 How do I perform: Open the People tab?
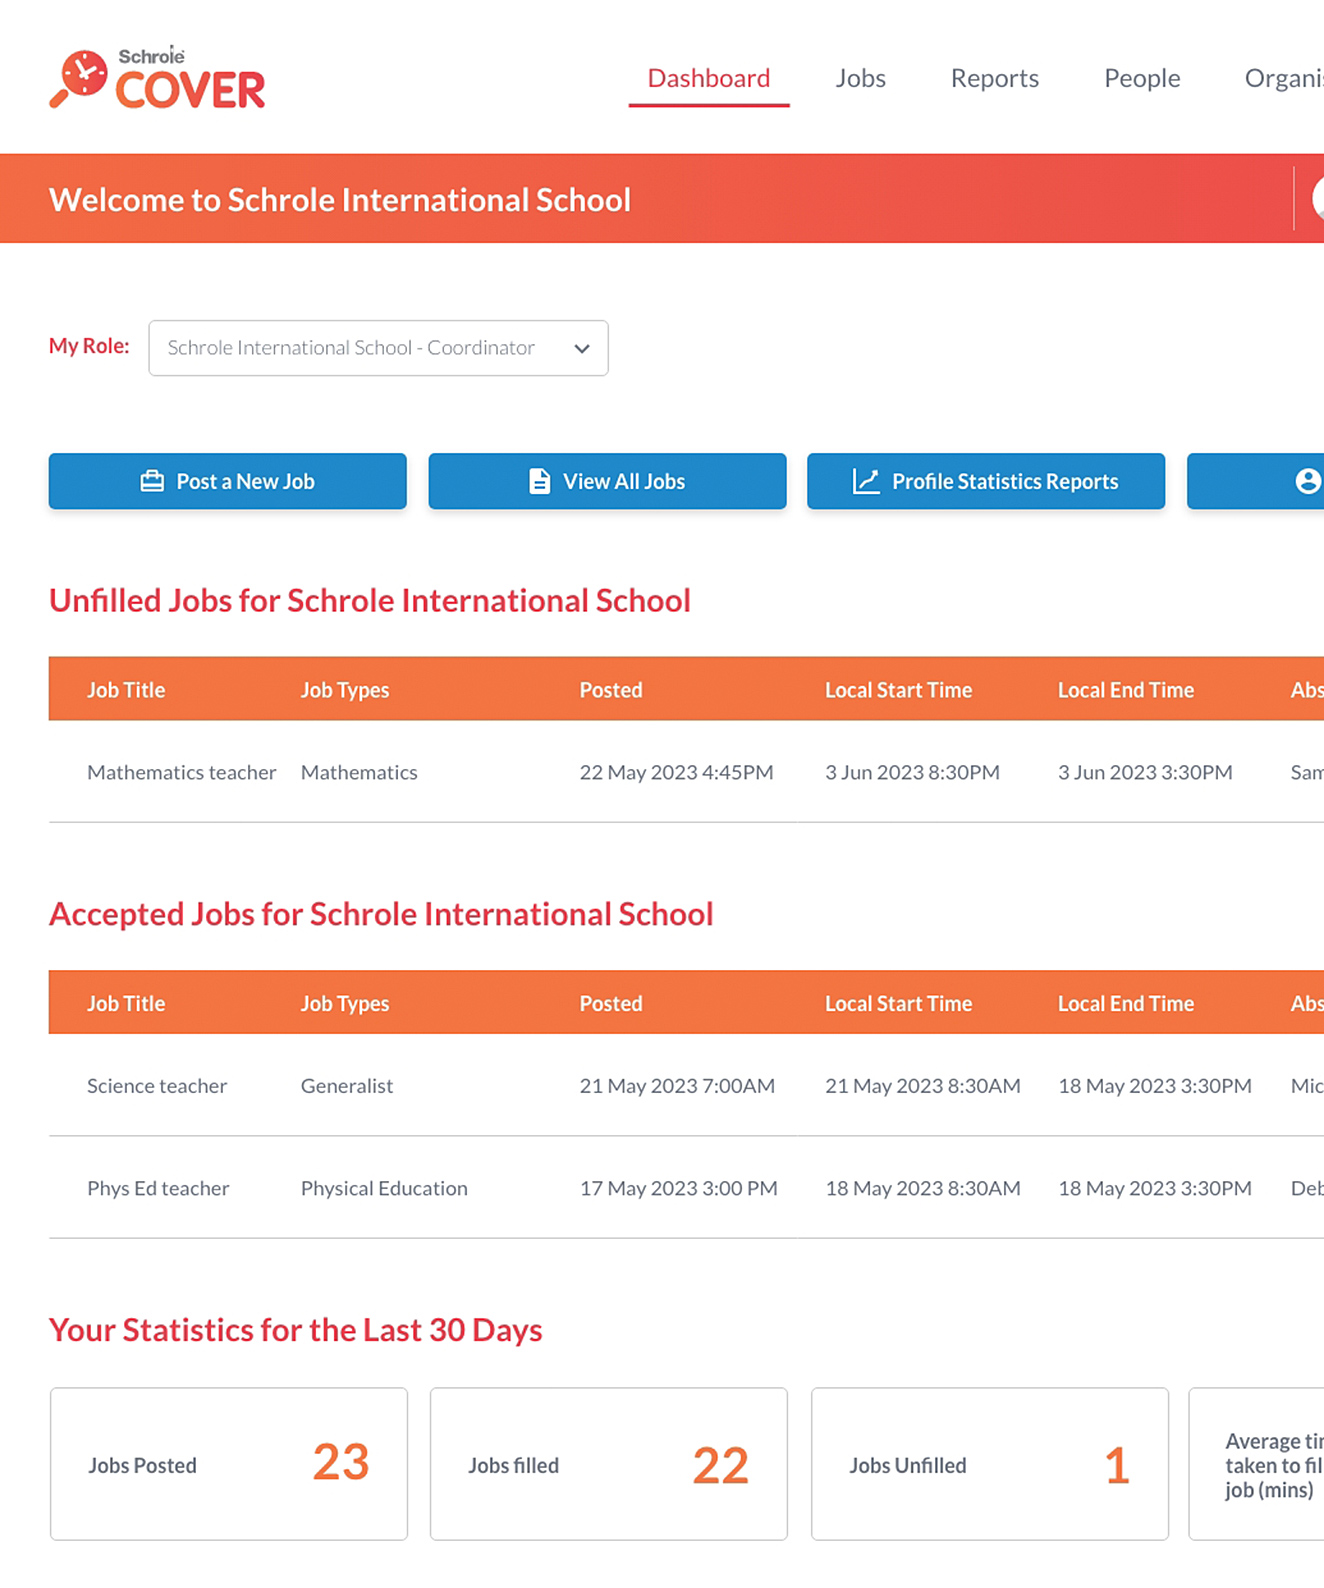point(1141,78)
